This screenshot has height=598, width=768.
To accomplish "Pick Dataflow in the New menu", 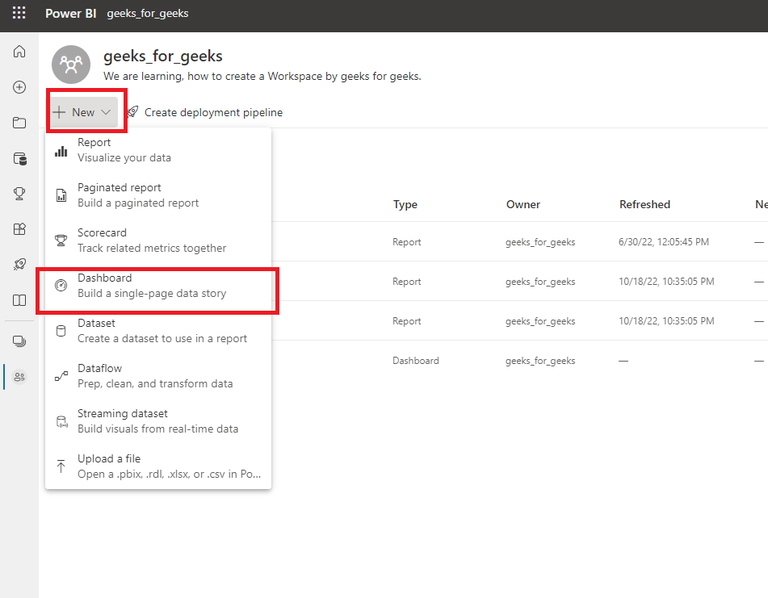I will [158, 376].
